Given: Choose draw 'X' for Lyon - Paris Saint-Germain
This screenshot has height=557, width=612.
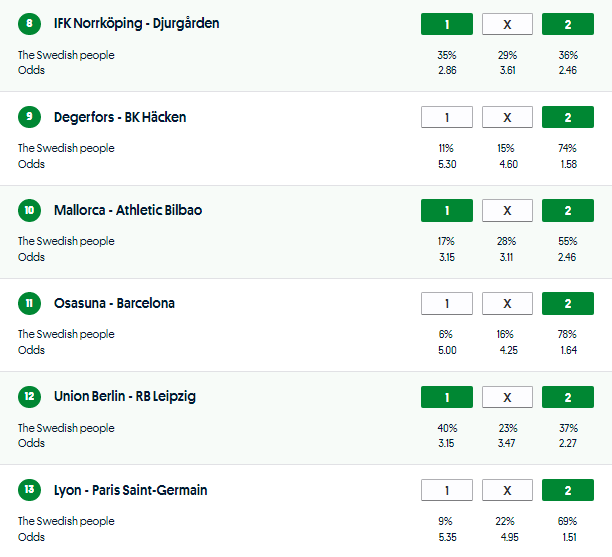Looking at the screenshot, I should click(x=507, y=491).
